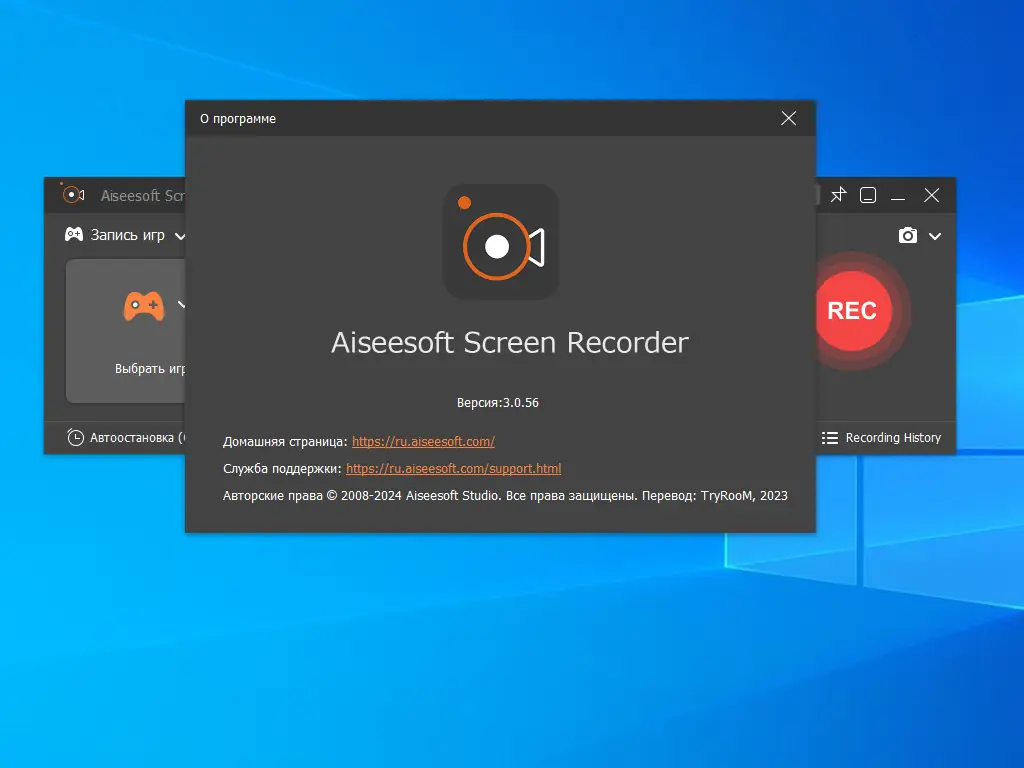Pin the recorder window with the pin icon

pos(838,195)
